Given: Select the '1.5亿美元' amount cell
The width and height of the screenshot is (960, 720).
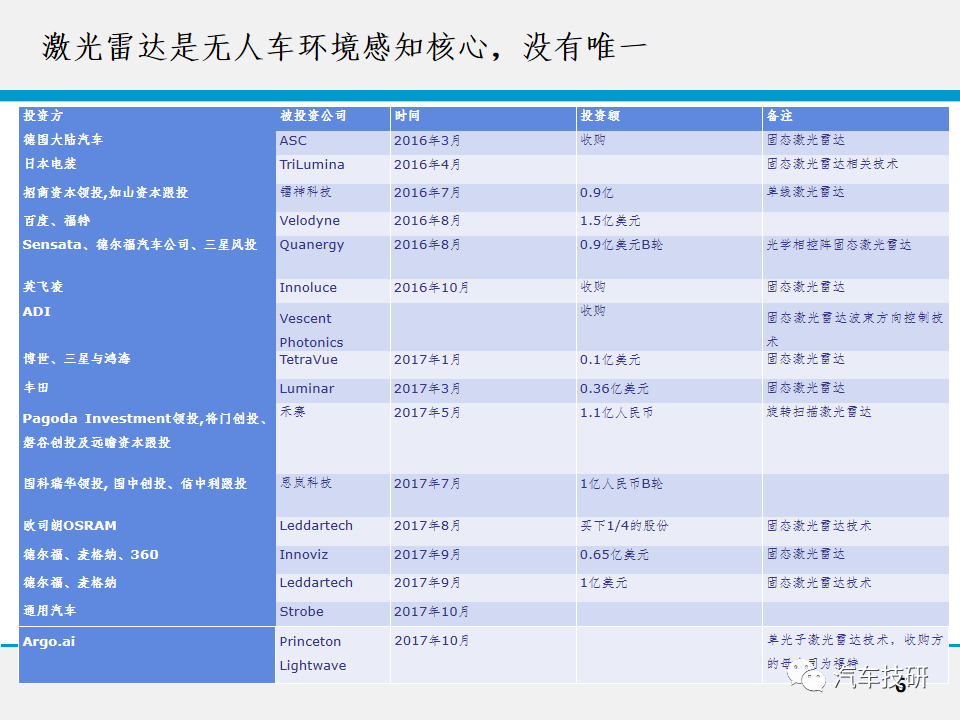Looking at the screenshot, I should pyautogui.click(x=669, y=223).
